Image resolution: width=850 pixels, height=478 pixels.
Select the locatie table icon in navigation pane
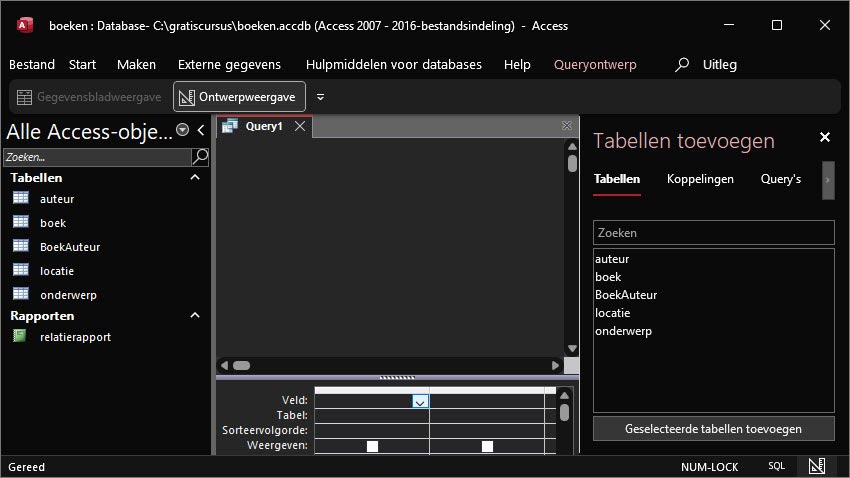21,269
